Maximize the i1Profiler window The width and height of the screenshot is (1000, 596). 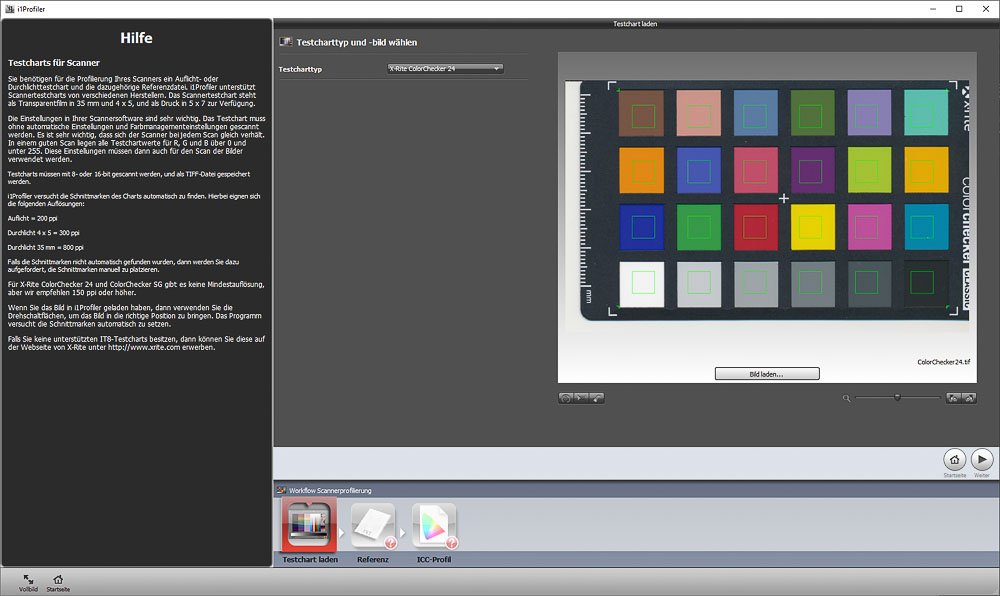(x=959, y=9)
